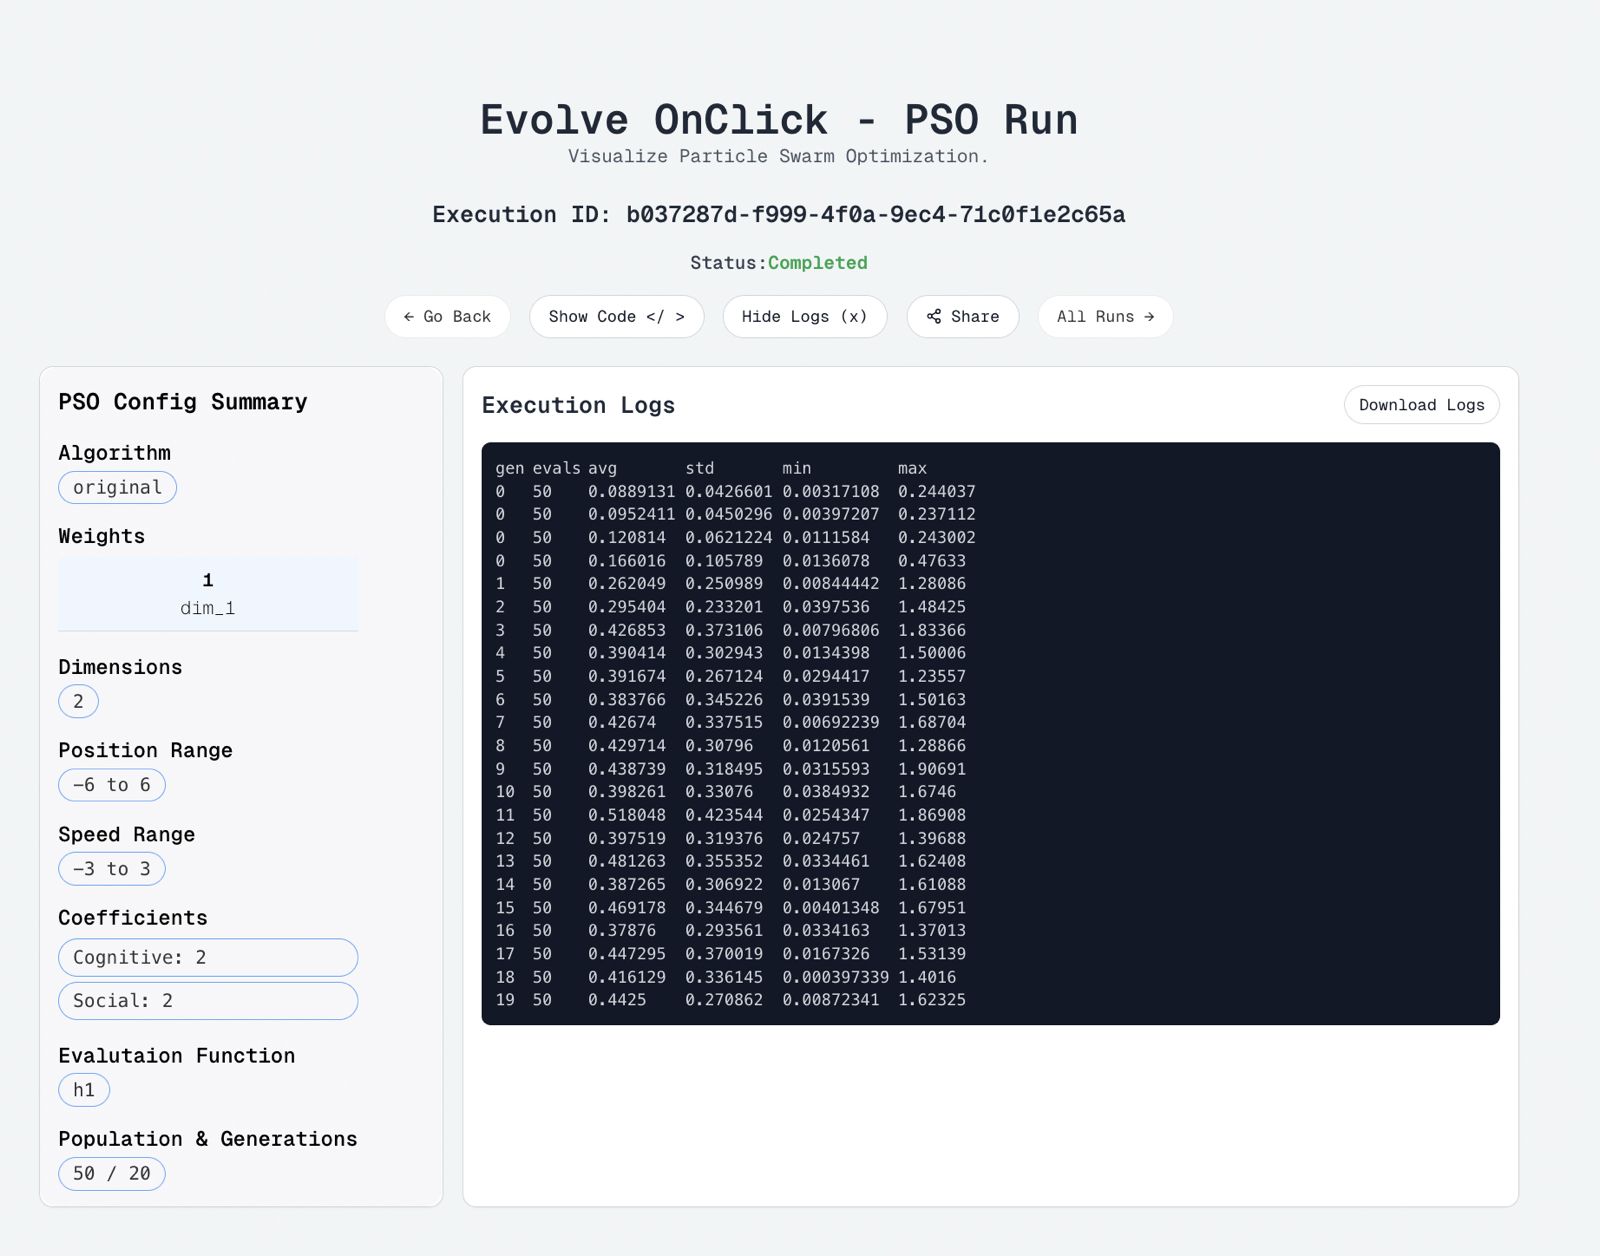Click the Cognitive: 2 coefficient chip

coord(207,957)
